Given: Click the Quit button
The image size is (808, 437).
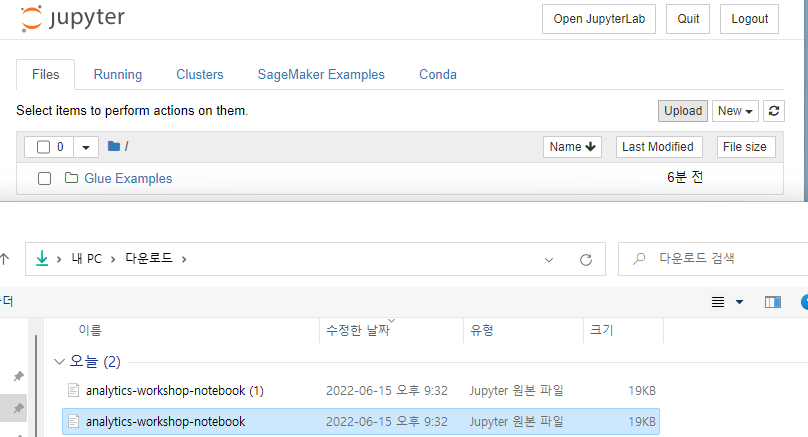Looking at the screenshot, I should 688,19.
